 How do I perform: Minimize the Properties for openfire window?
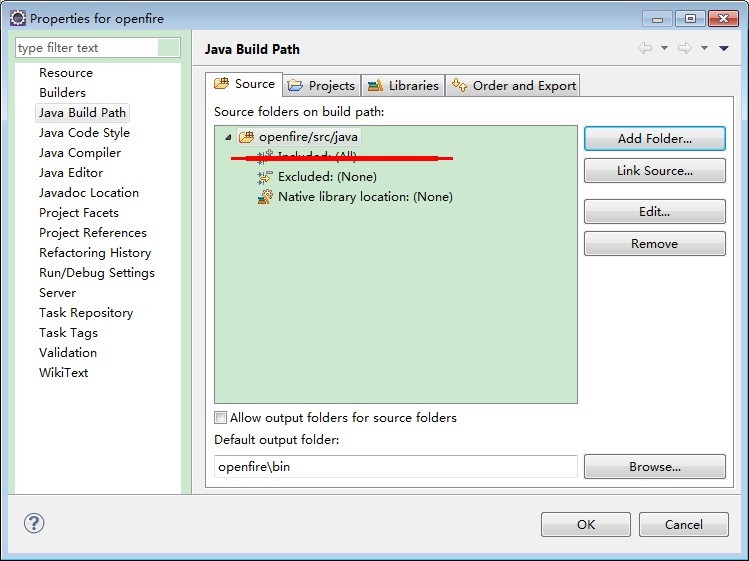click(x=657, y=19)
